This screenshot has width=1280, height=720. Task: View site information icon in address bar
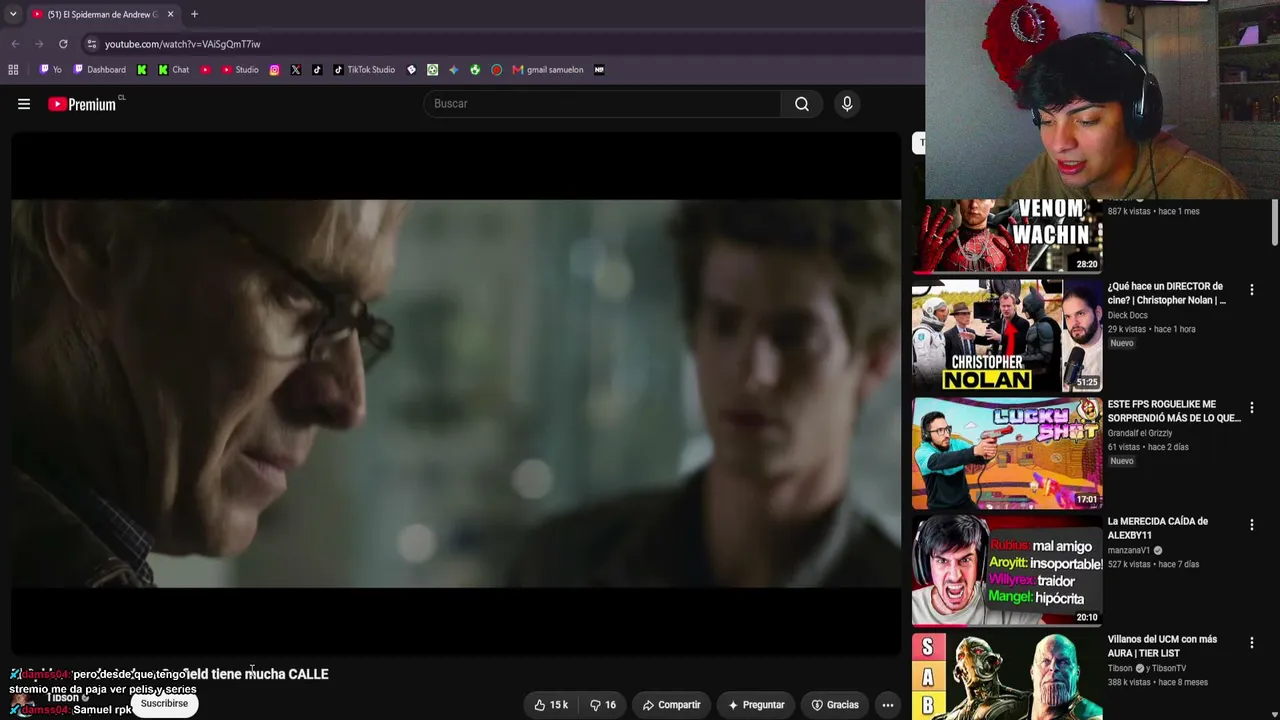tap(92, 44)
